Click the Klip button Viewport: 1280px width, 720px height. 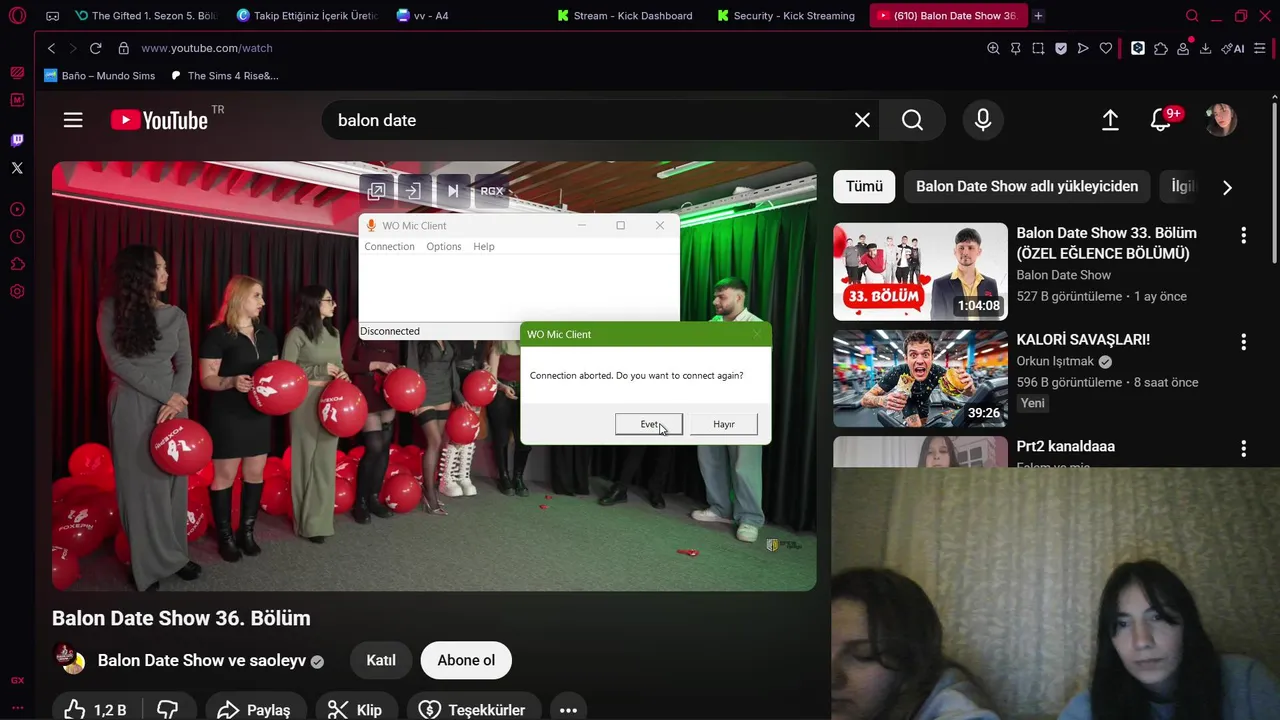click(x=356, y=710)
